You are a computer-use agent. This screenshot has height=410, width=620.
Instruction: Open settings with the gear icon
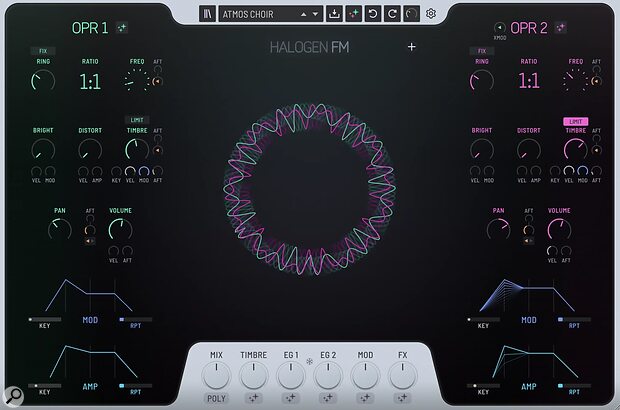pyautogui.click(x=431, y=14)
